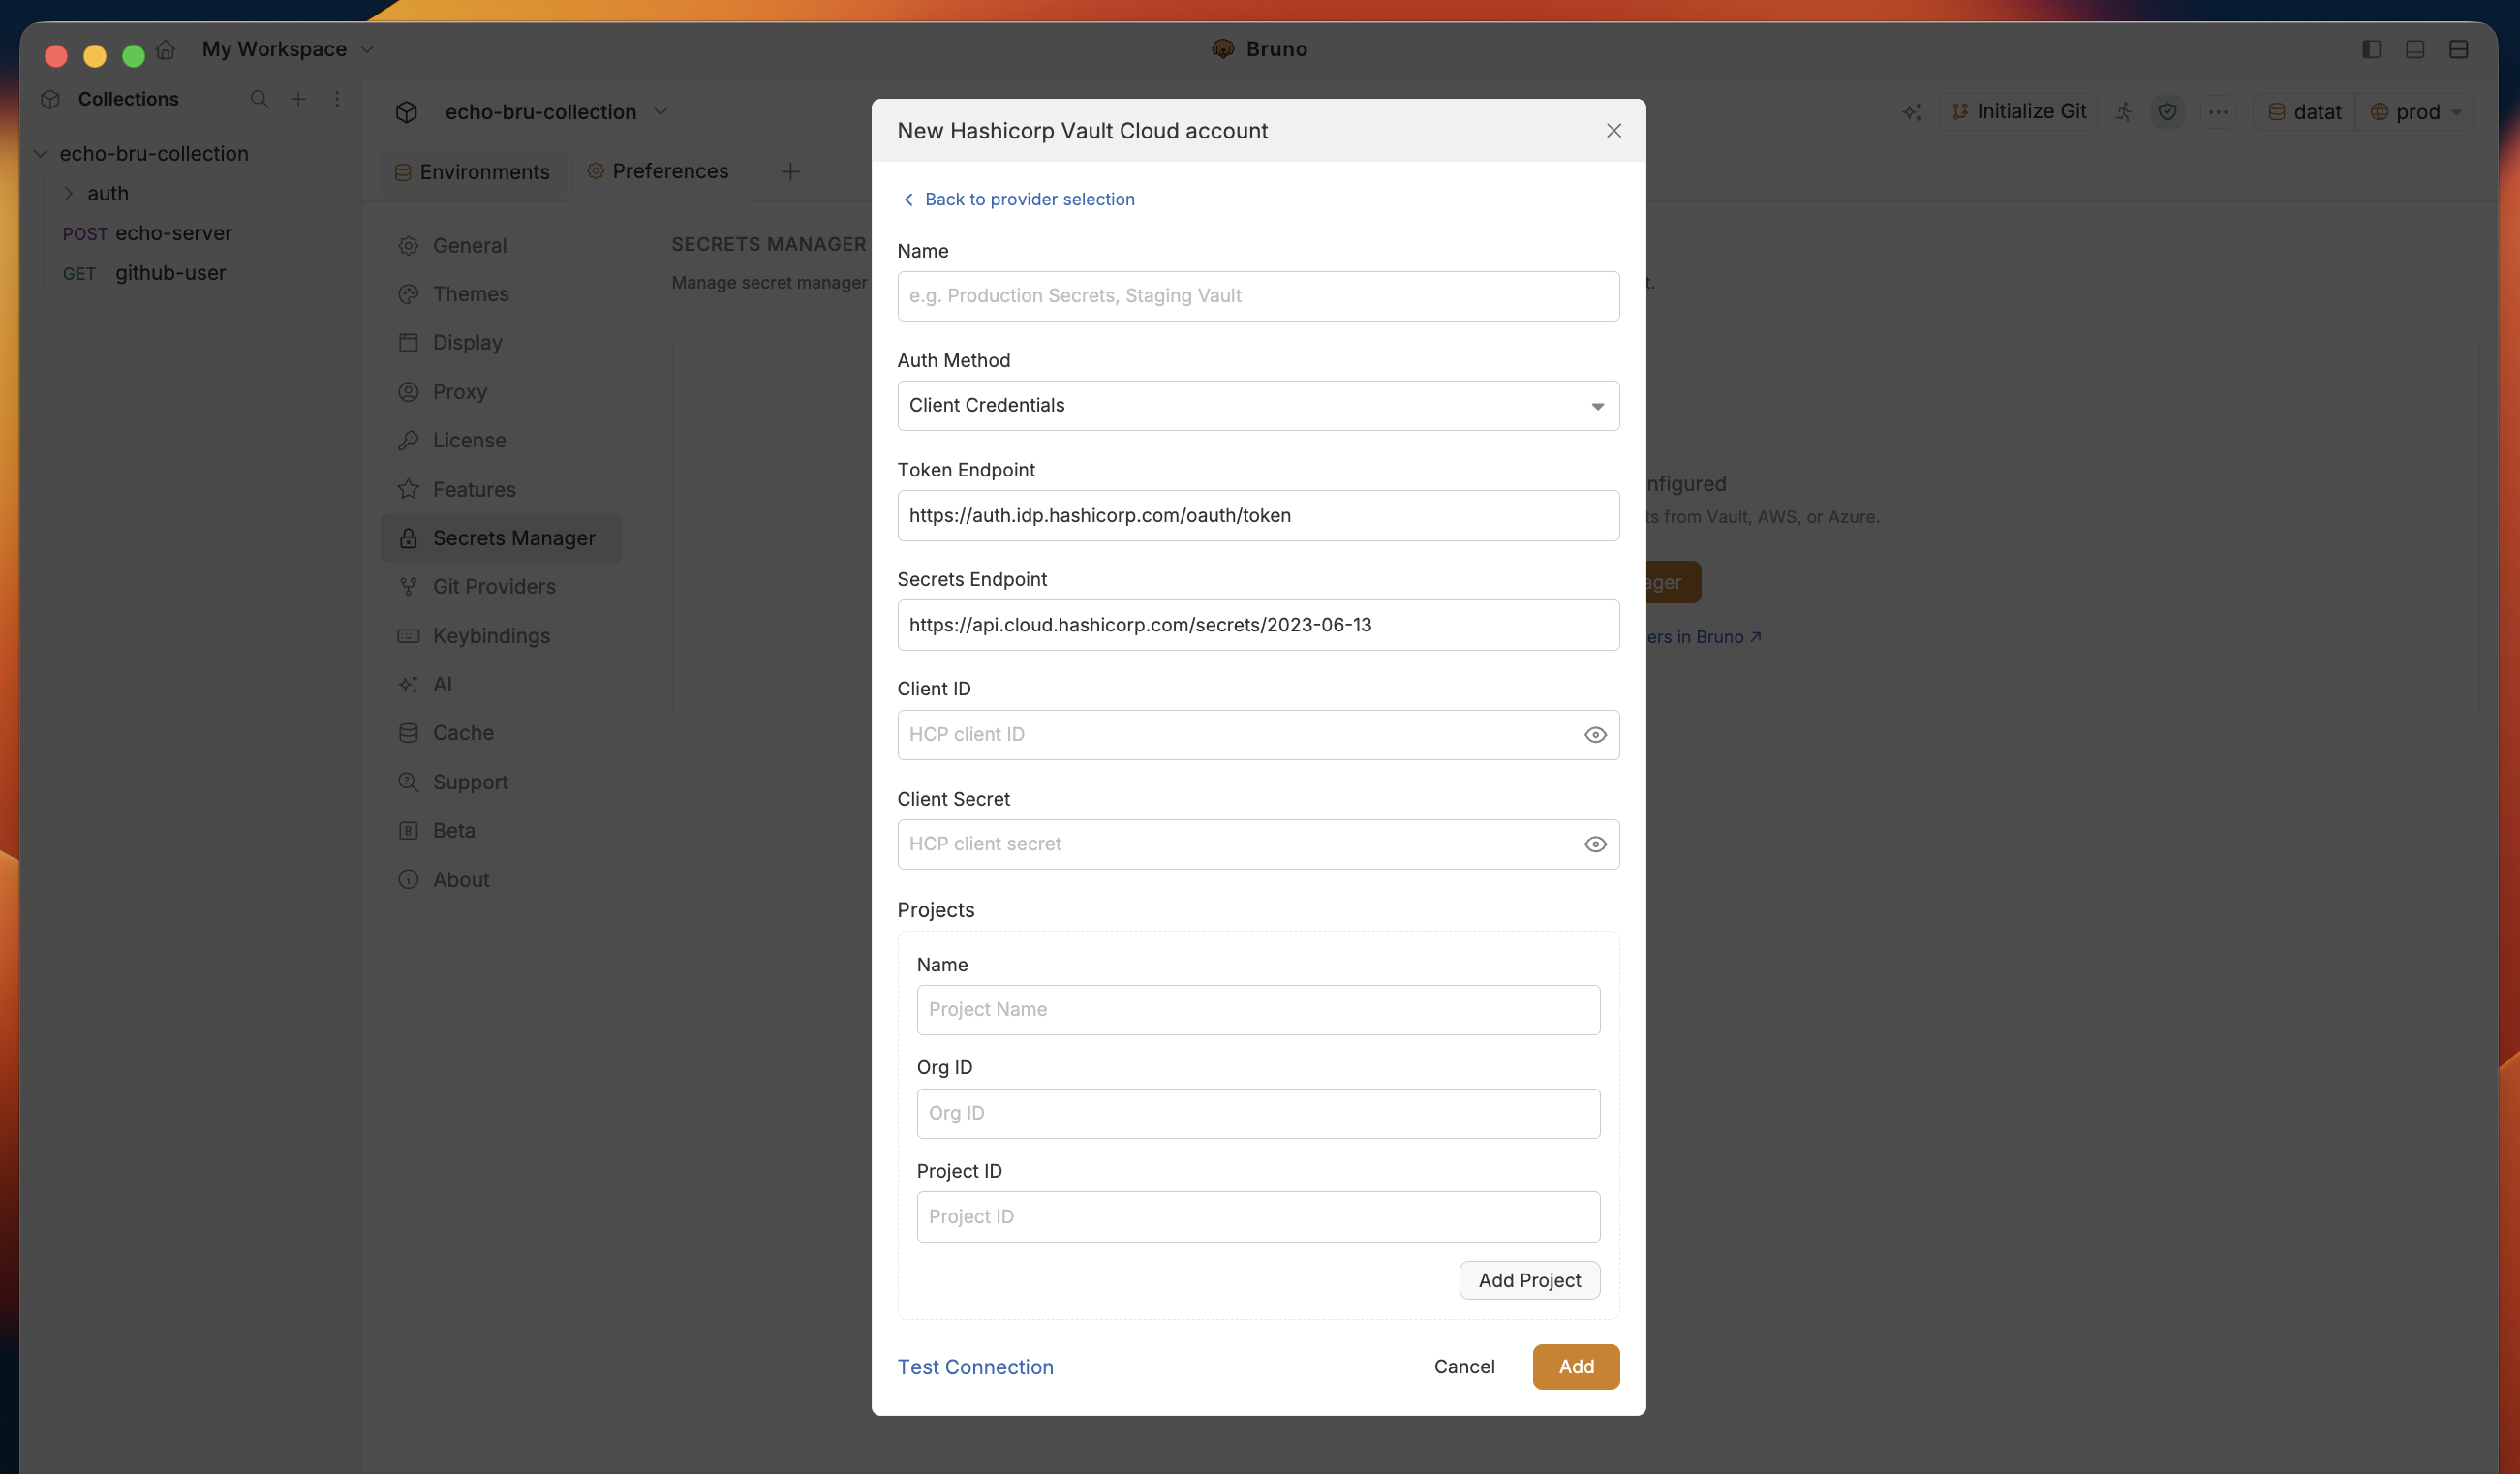Open a new tab with plus

click(790, 172)
